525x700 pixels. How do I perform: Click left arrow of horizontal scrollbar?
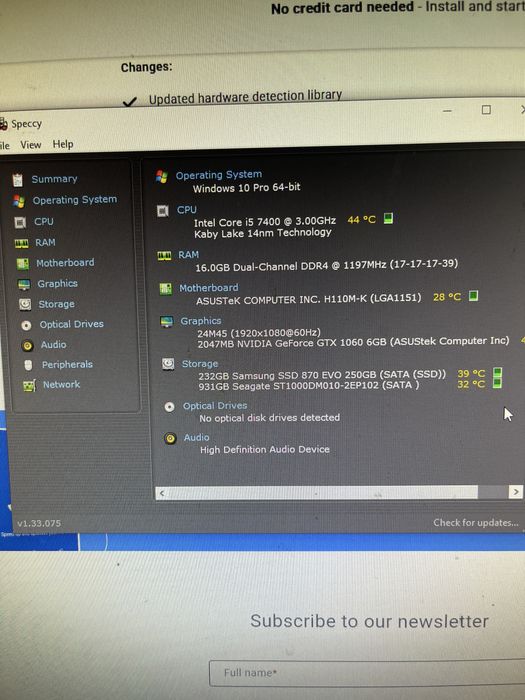162,493
